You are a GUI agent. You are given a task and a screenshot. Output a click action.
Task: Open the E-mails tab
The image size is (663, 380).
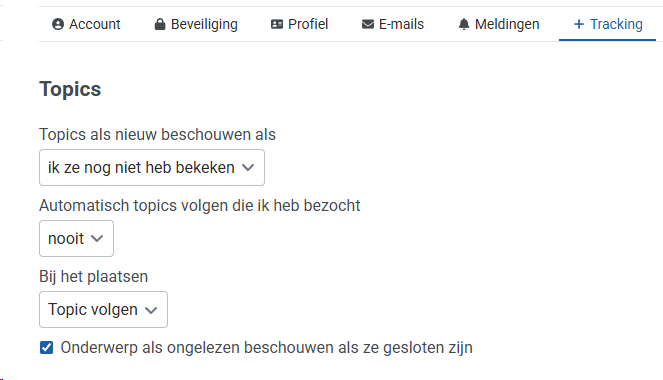click(x=393, y=25)
